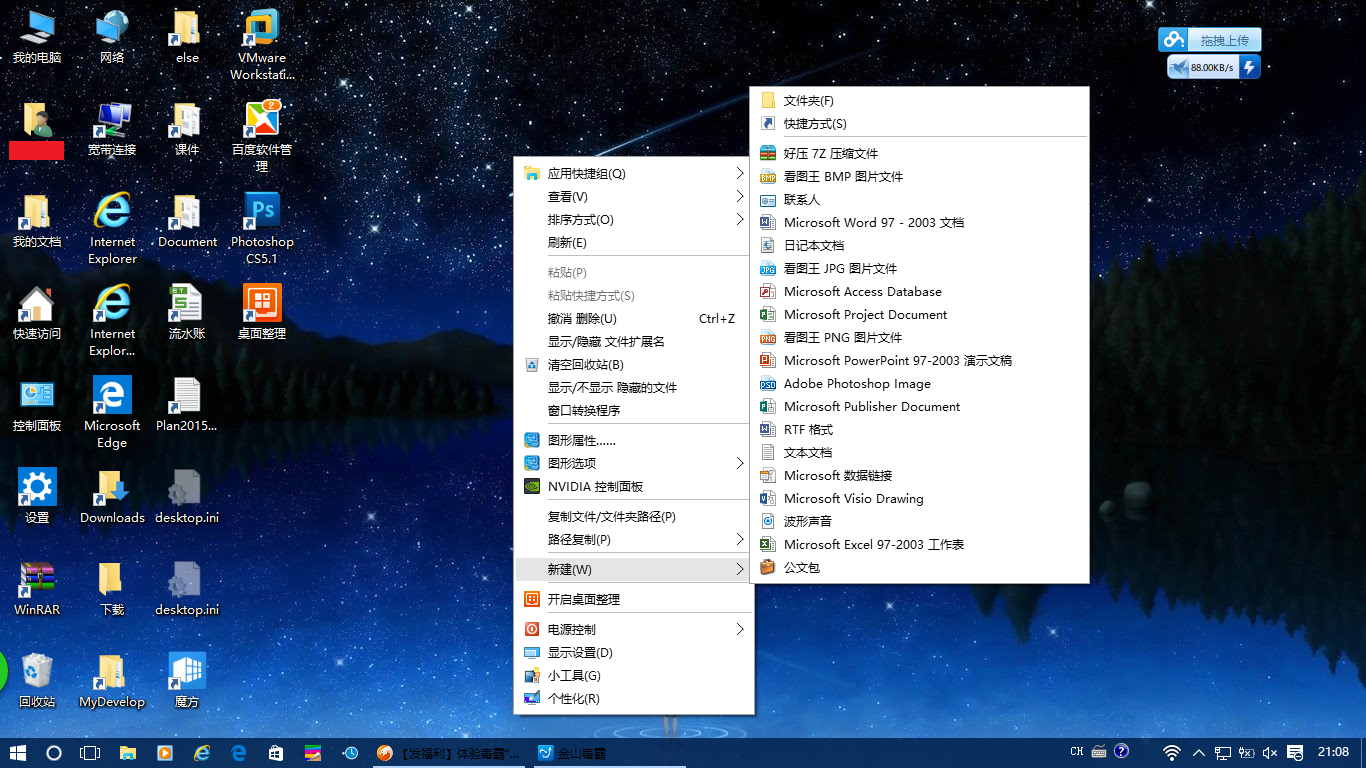1366x768 pixels.
Task: Select the MyDevelop folder shortcut
Action: click(112, 680)
